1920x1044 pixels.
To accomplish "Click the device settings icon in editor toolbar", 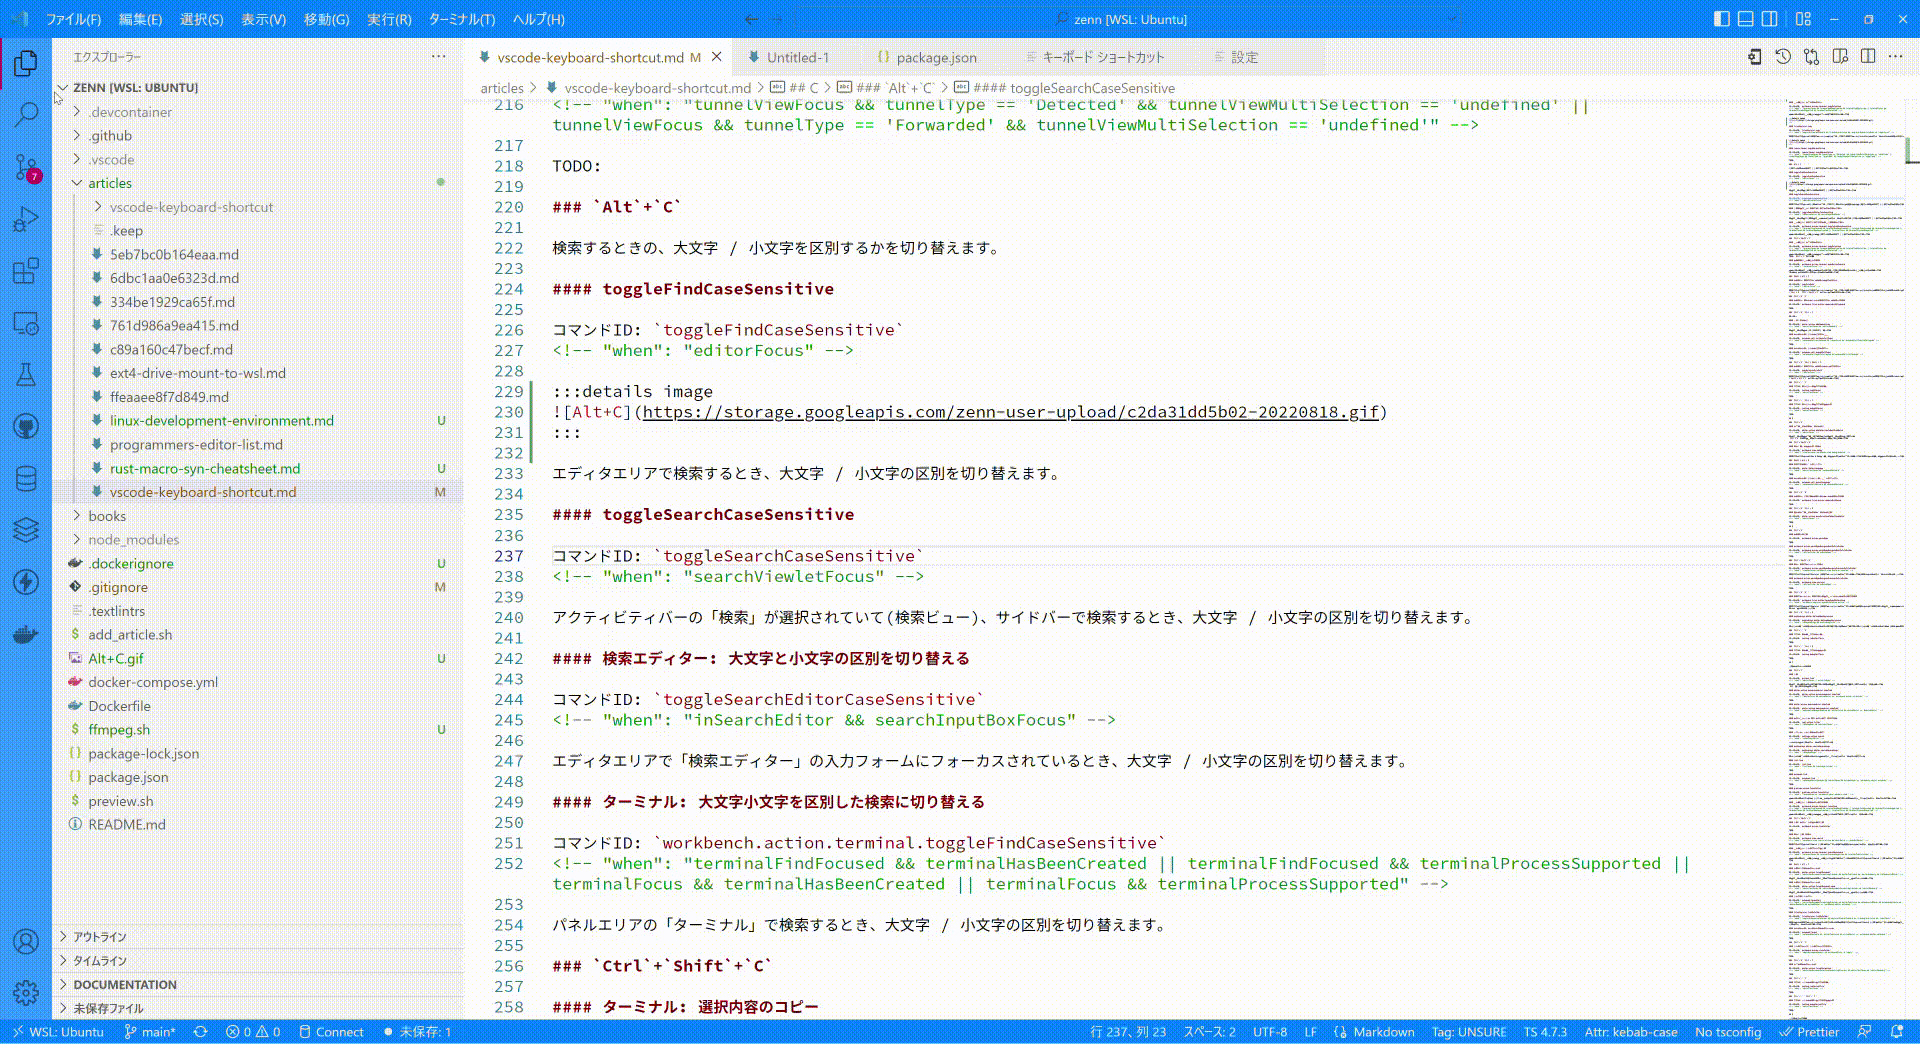I will (1754, 57).
